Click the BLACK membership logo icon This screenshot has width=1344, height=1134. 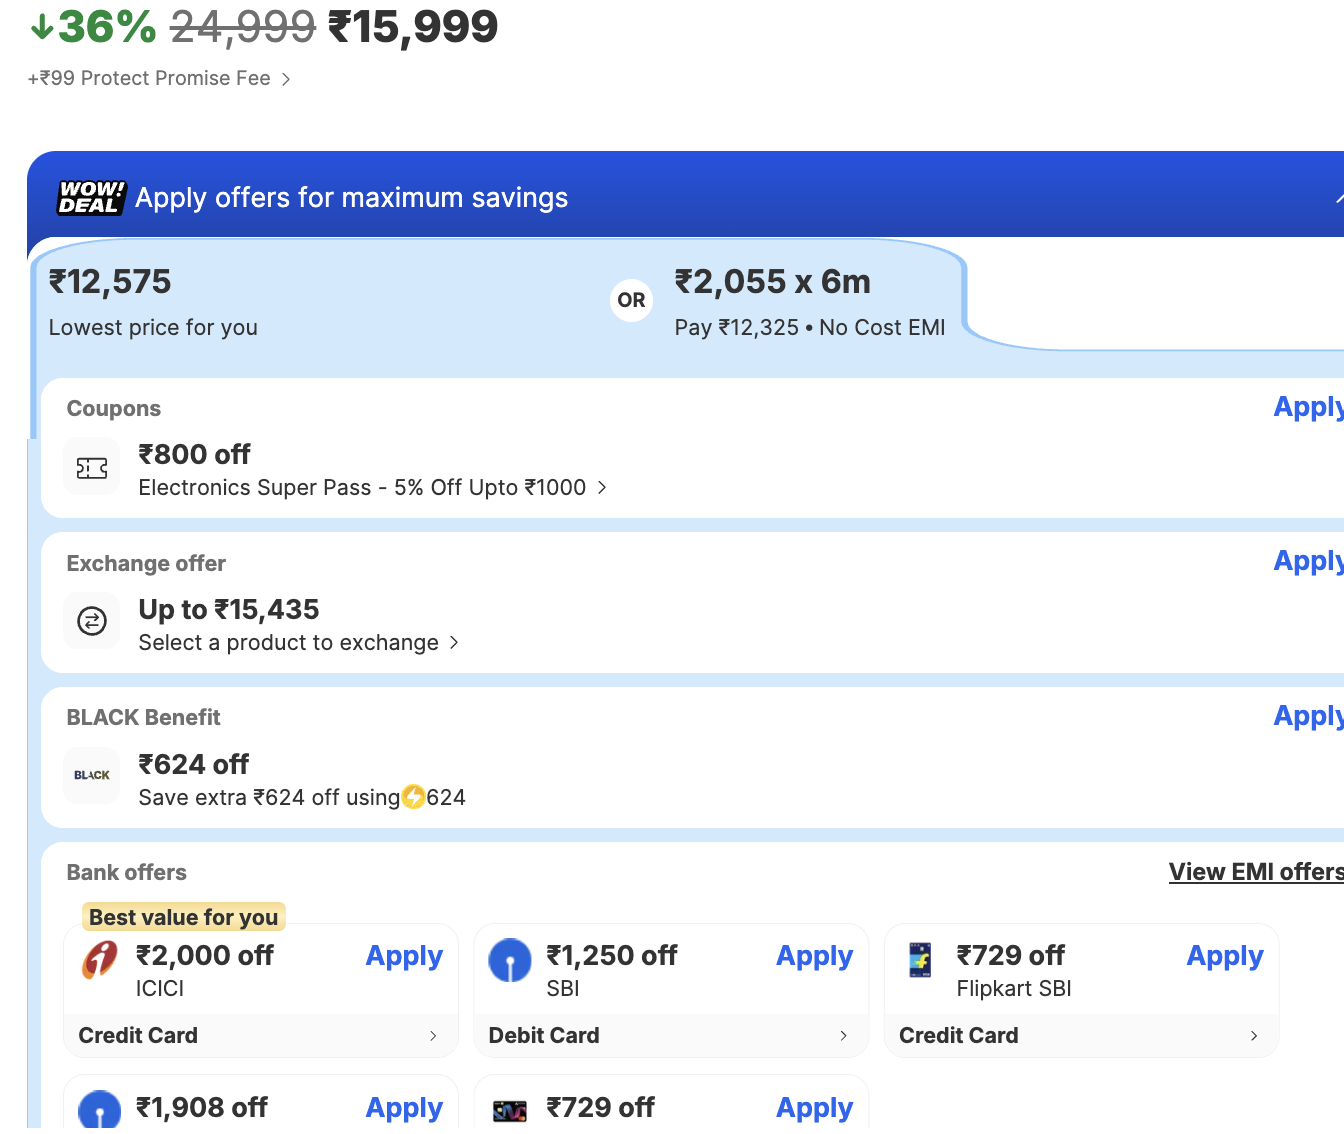coord(92,776)
